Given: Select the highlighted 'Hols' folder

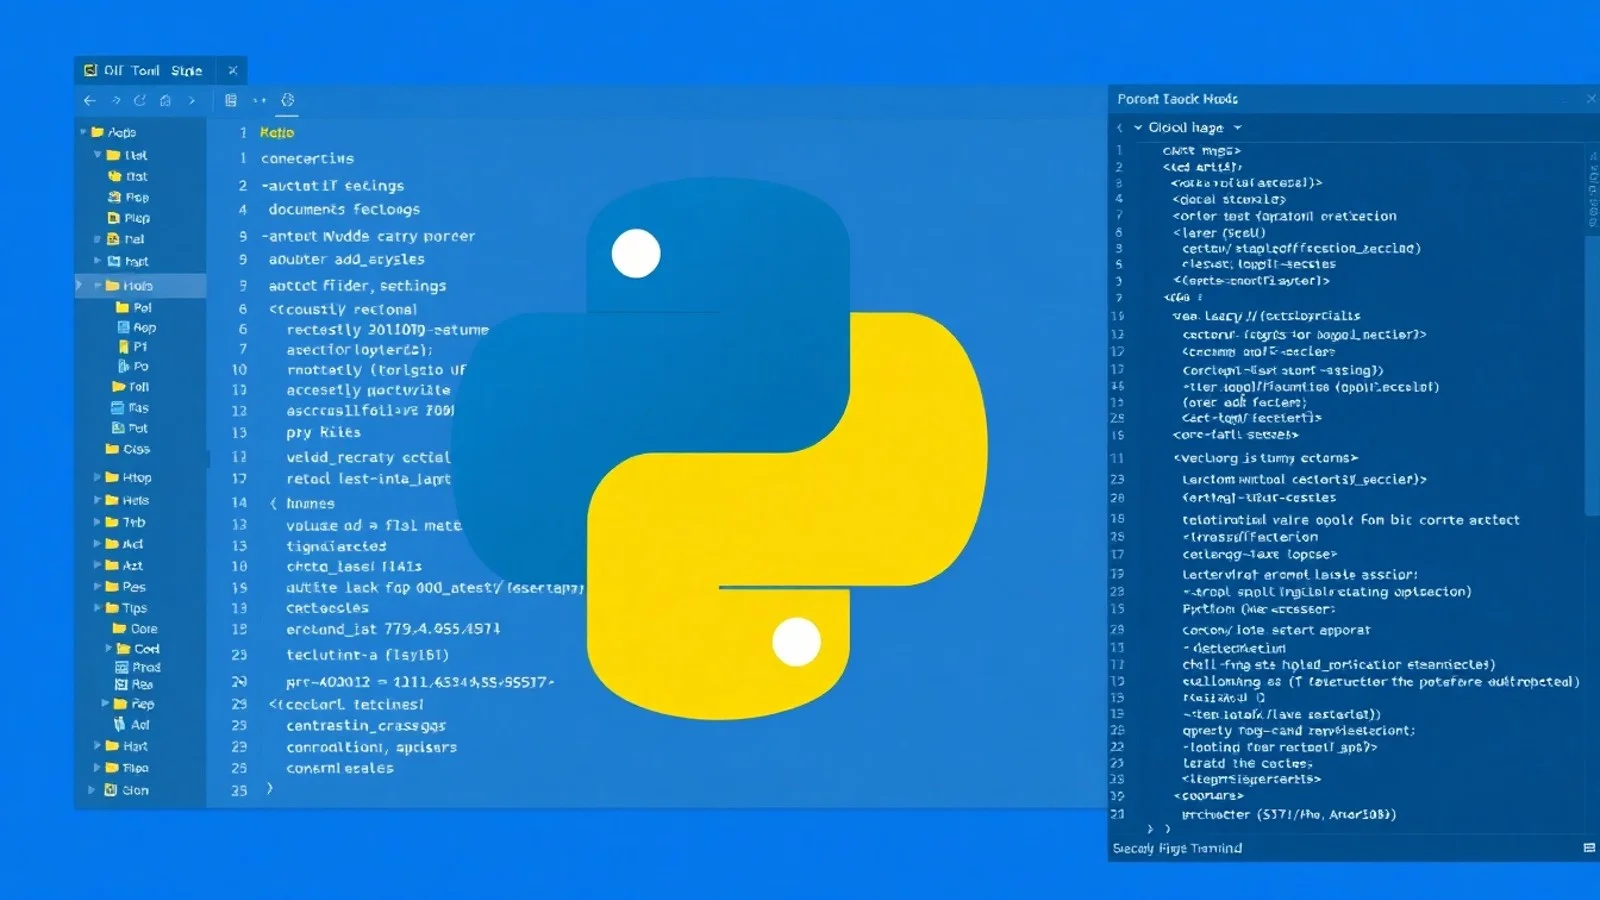Looking at the screenshot, I should [141, 286].
